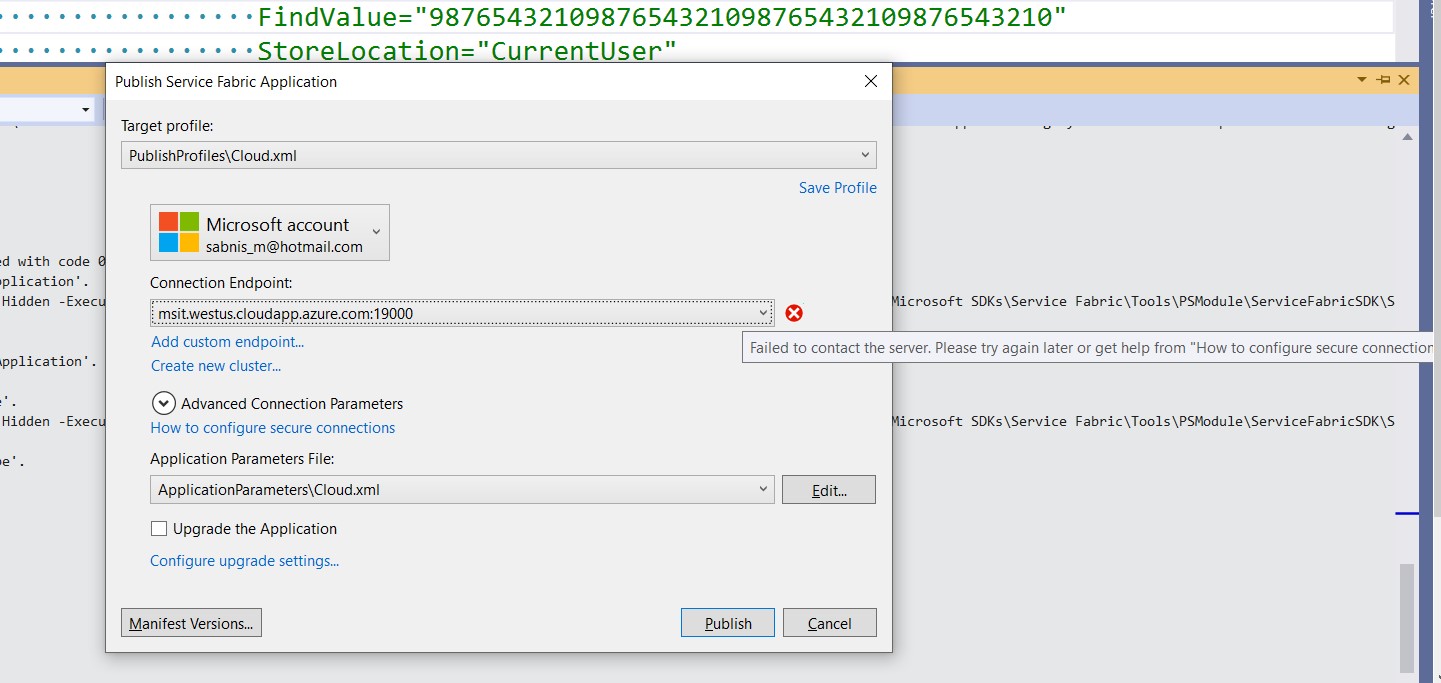The height and width of the screenshot is (683, 1441).
Task: Expand Advanced Connection Parameters
Action: pos(163,403)
